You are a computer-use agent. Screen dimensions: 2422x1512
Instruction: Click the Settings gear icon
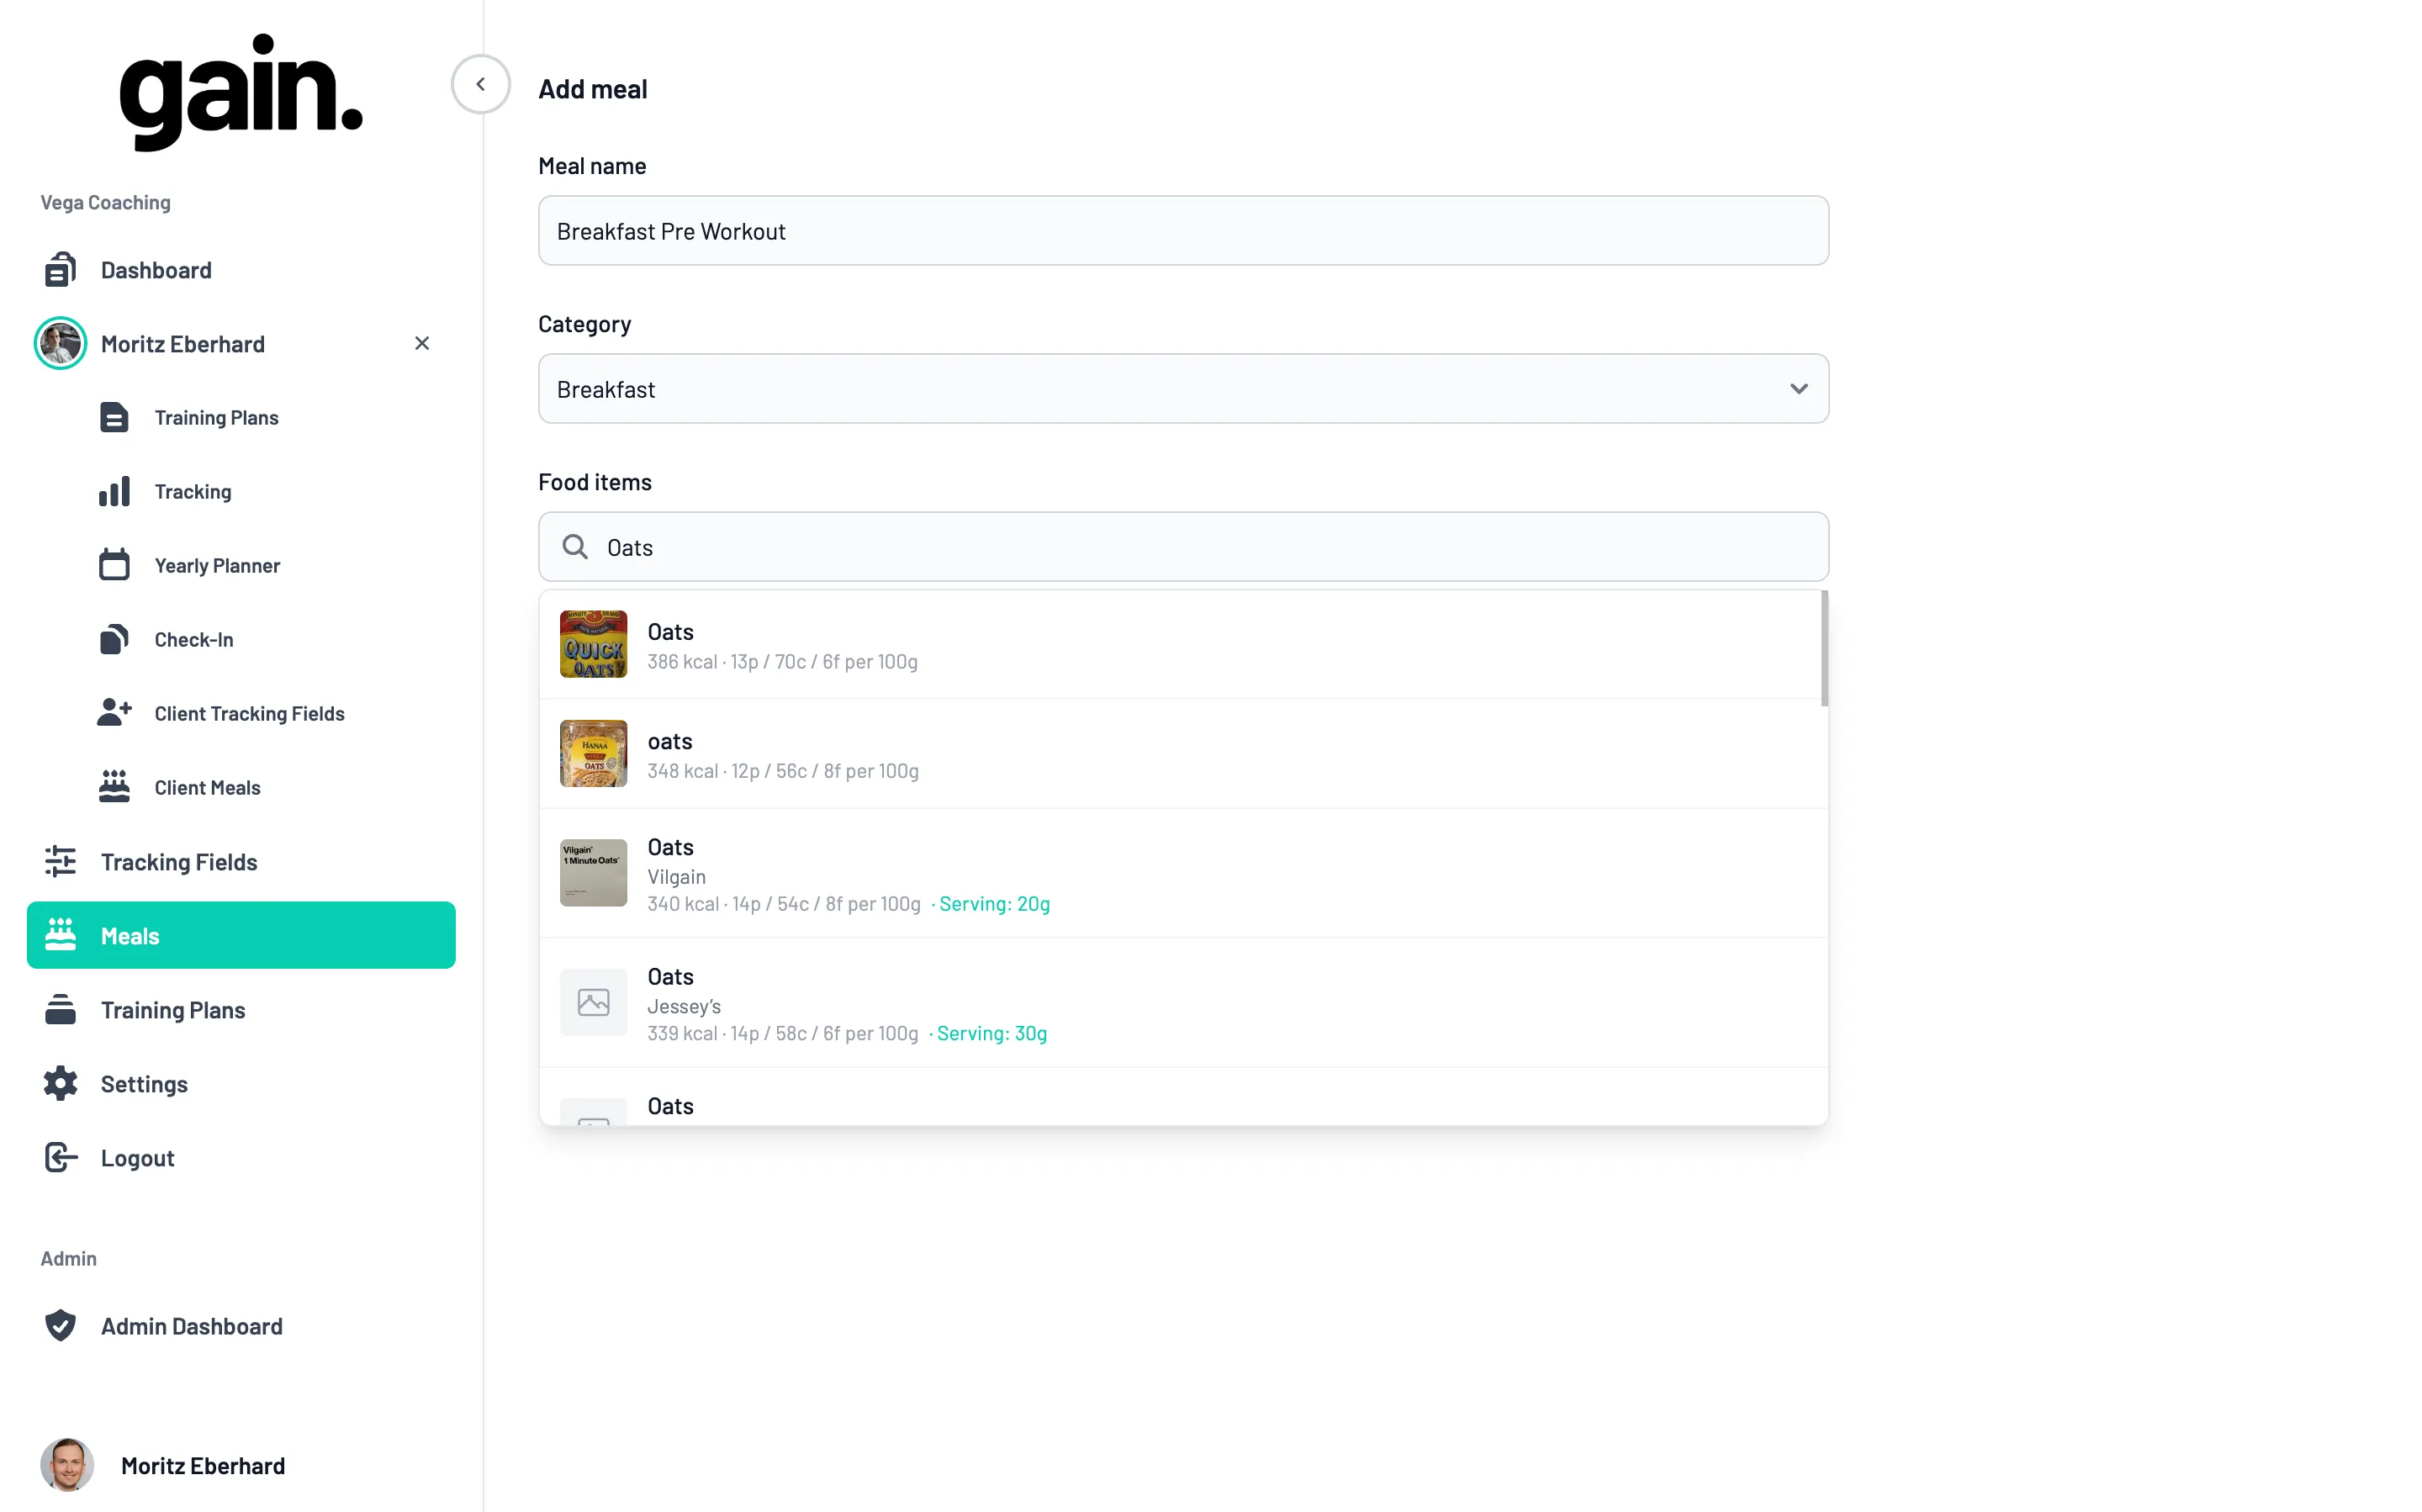tap(60, 1084)
